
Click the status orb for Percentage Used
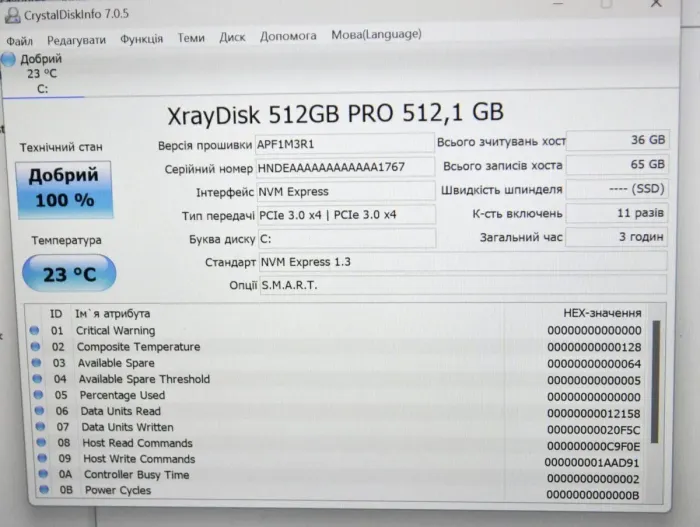(36, 395)
